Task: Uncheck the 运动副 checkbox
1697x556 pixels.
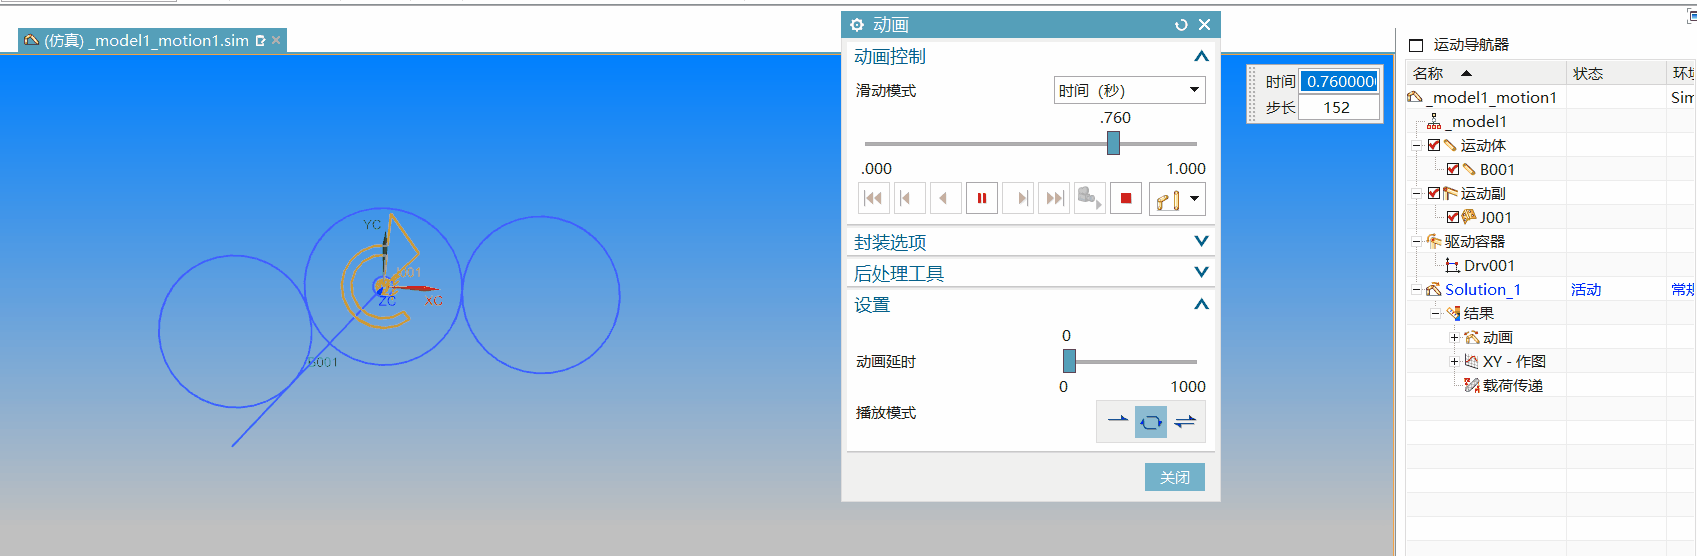Action: click(1434, 193)
